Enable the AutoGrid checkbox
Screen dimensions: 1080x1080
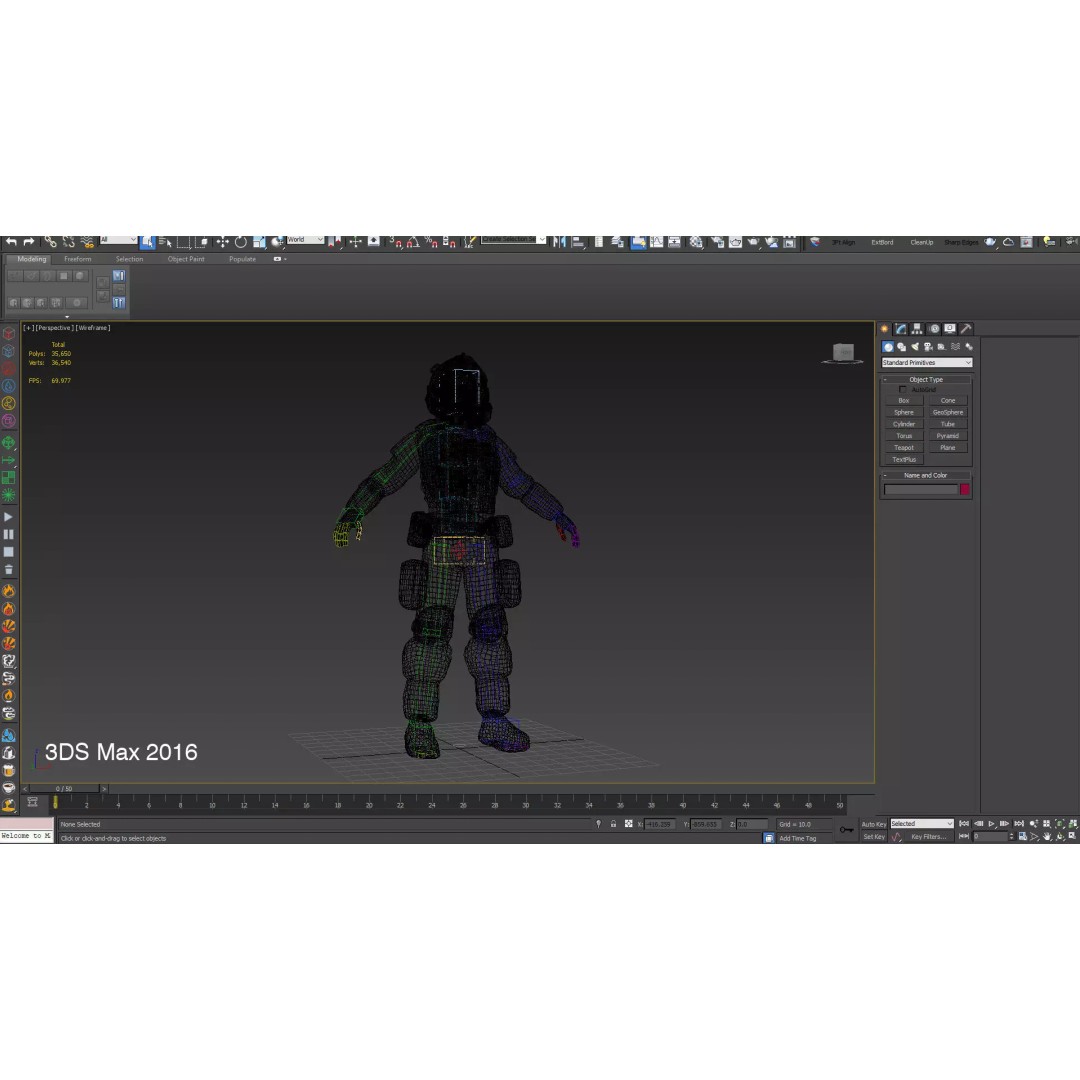click(902, 390)
